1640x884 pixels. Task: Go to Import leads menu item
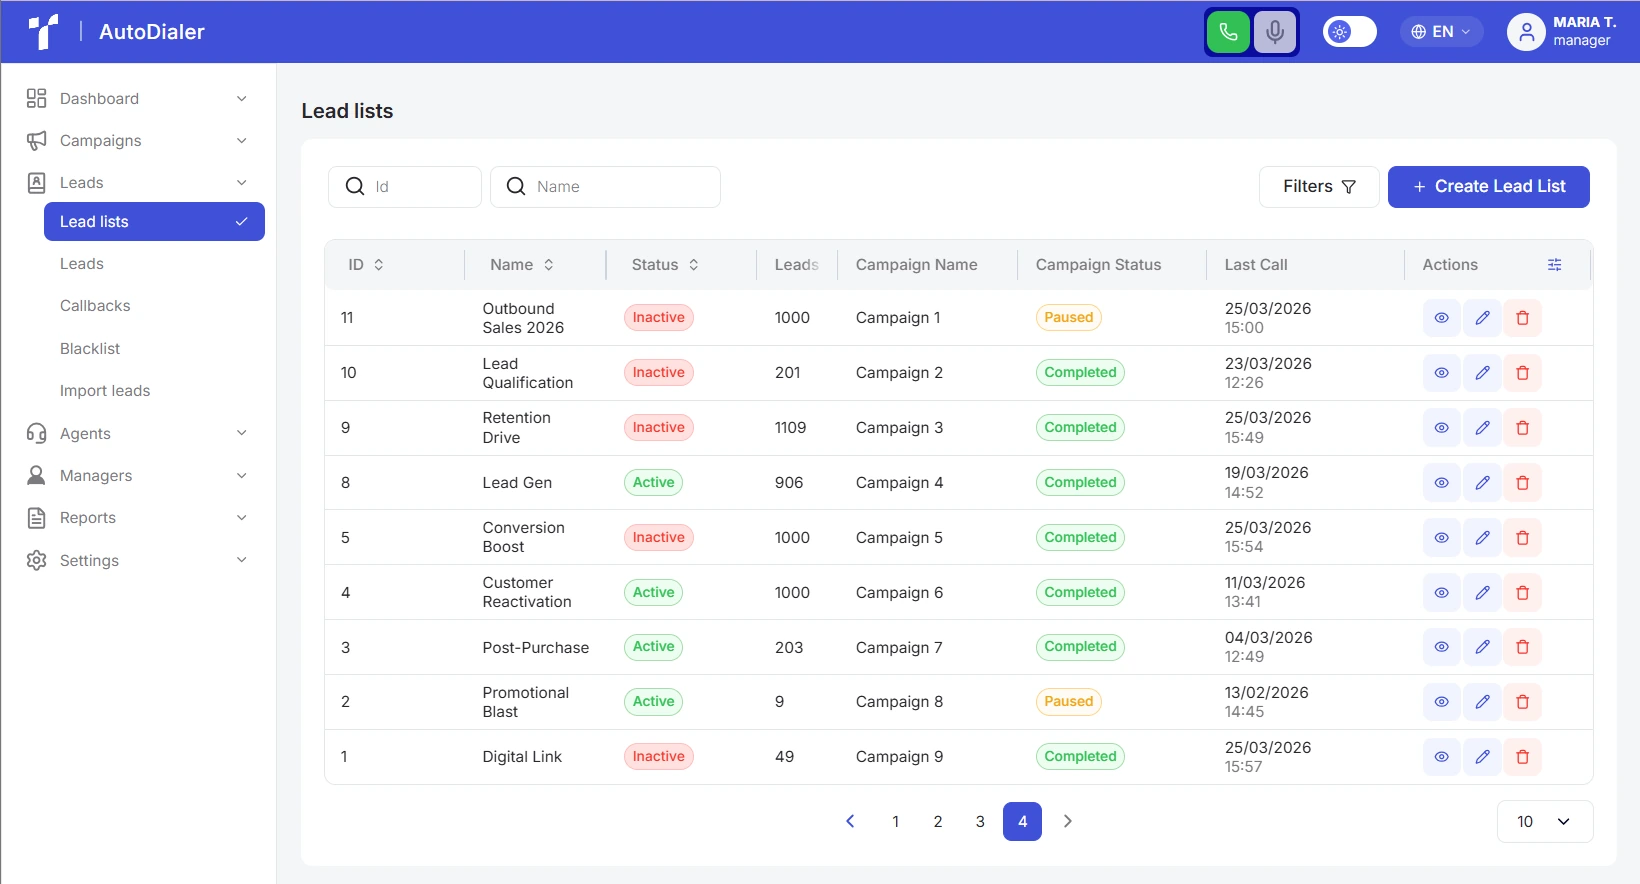105,391
